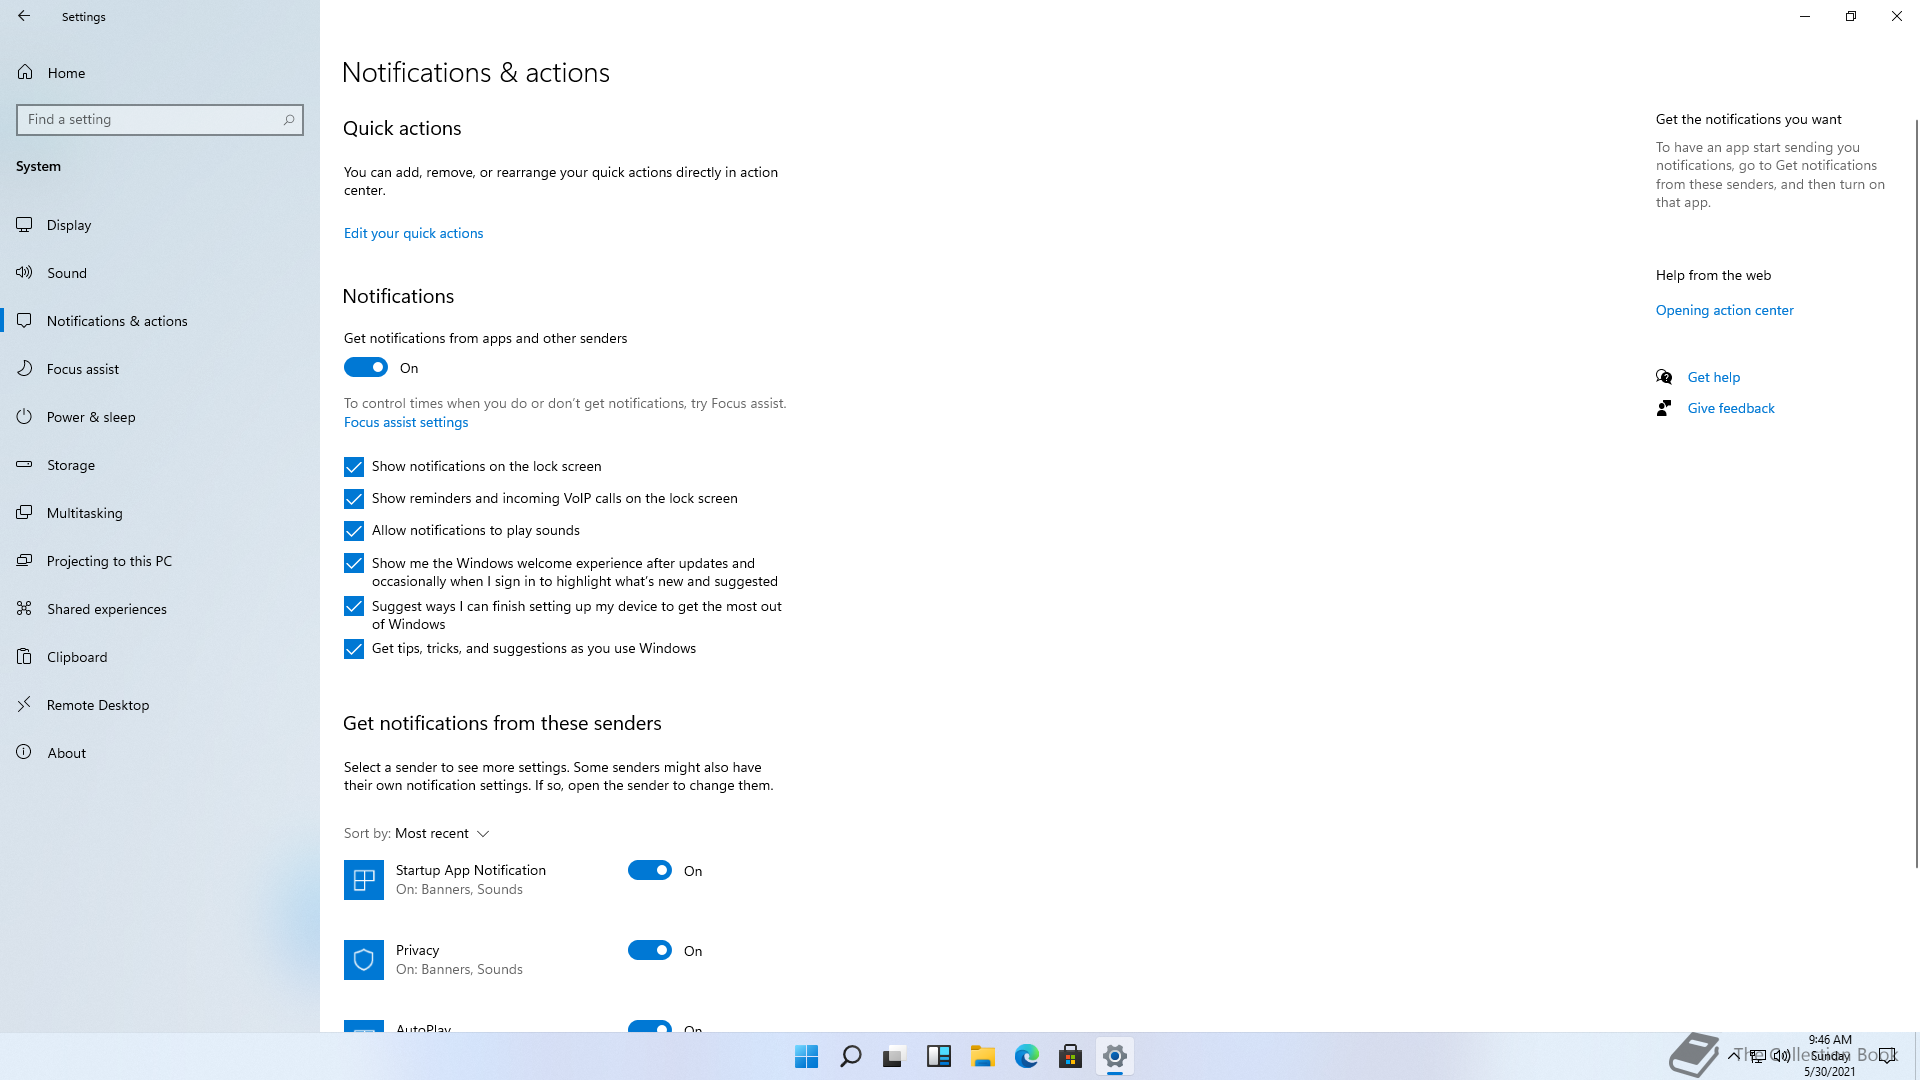
Task: Click the About info icon
Action: tap(25, 752)
